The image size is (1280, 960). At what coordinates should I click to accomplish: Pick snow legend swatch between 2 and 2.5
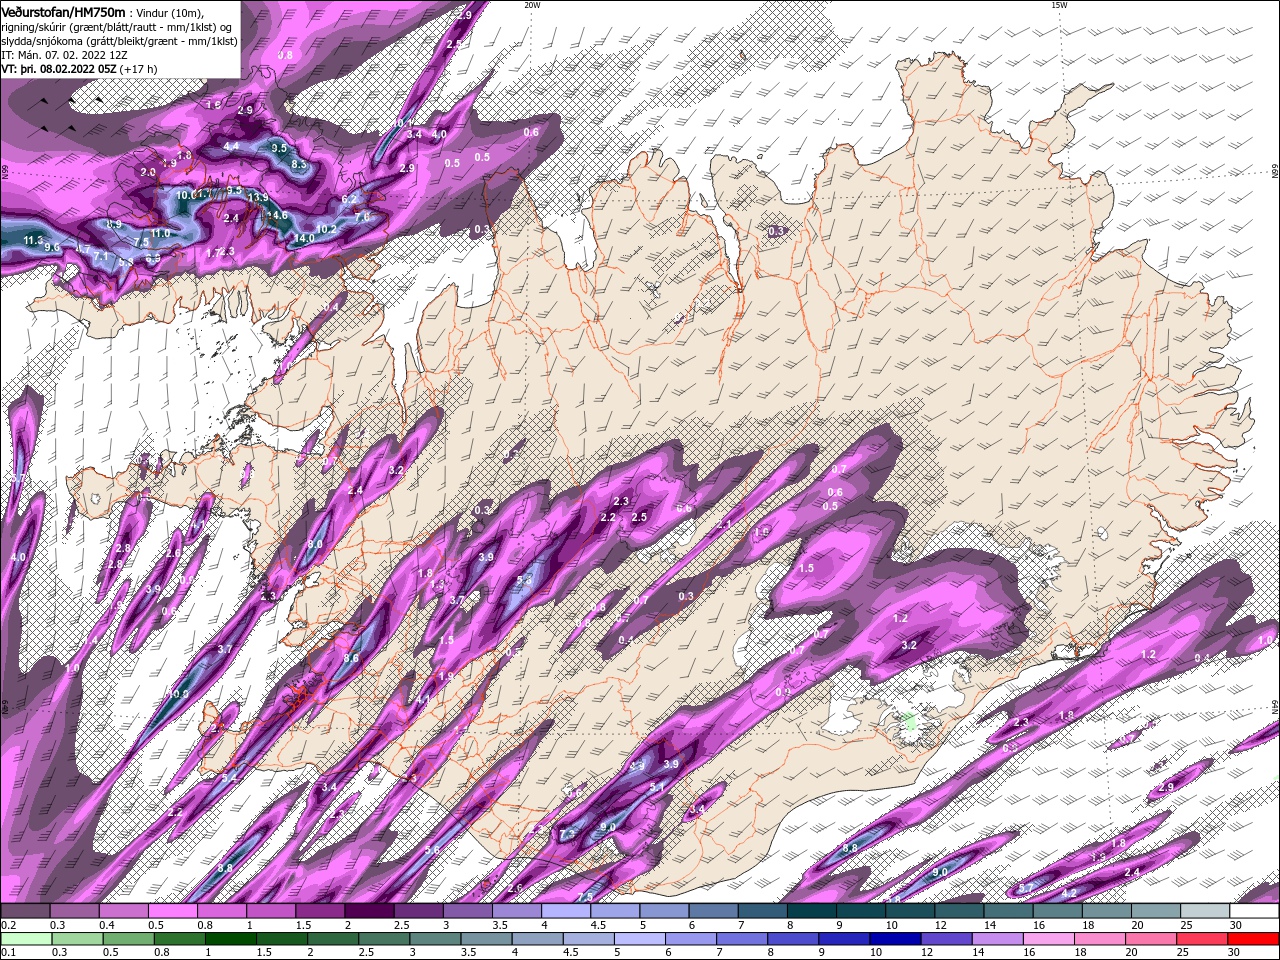tap(369, 911)
